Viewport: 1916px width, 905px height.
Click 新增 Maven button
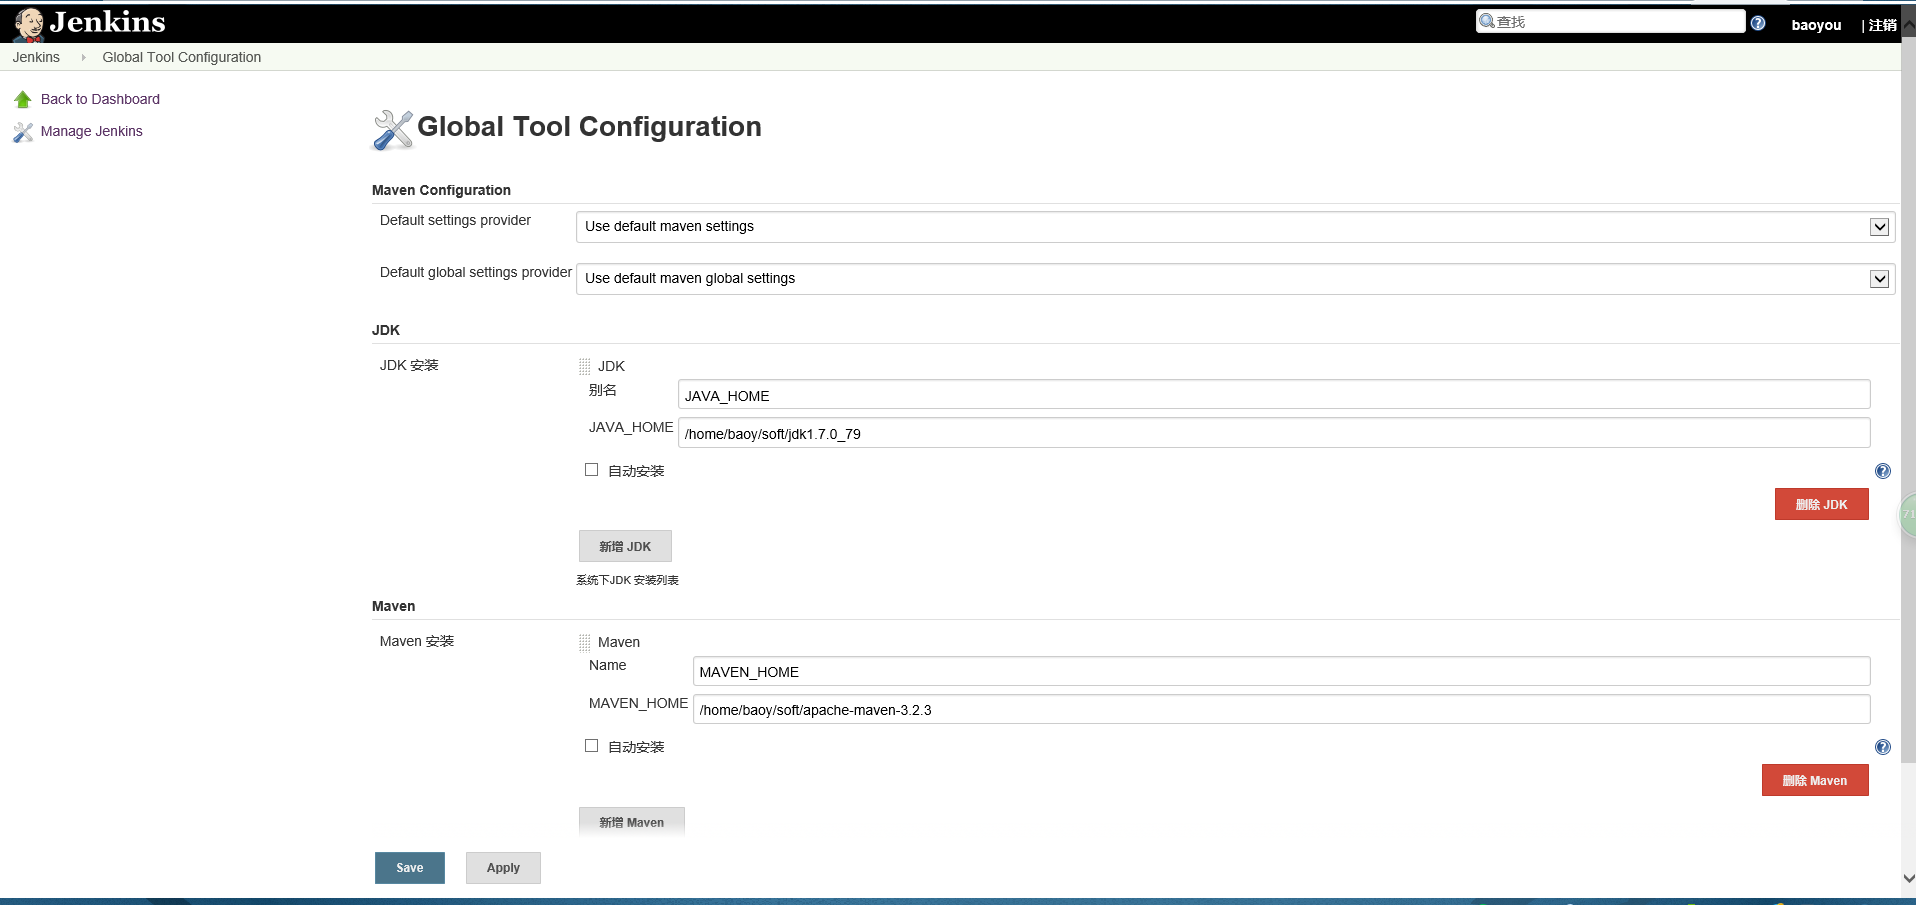pyautogui.click(x=631, y=822)
